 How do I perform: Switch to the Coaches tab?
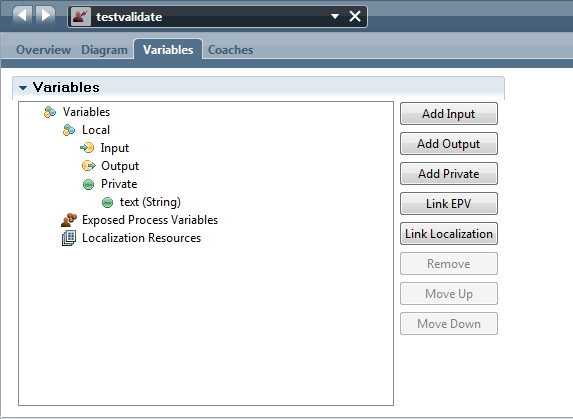(230, 50)
